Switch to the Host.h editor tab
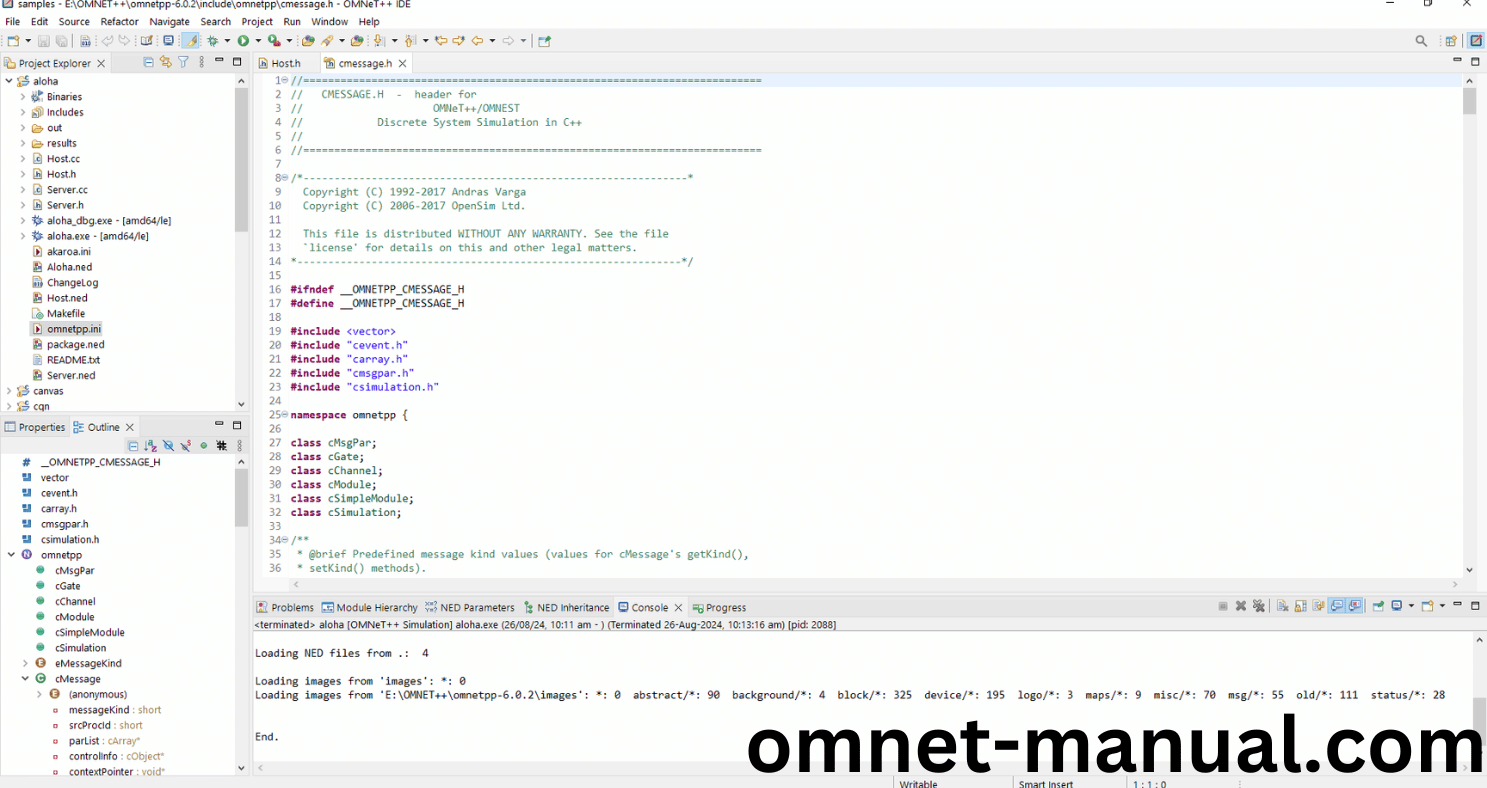 pos(285,63)
